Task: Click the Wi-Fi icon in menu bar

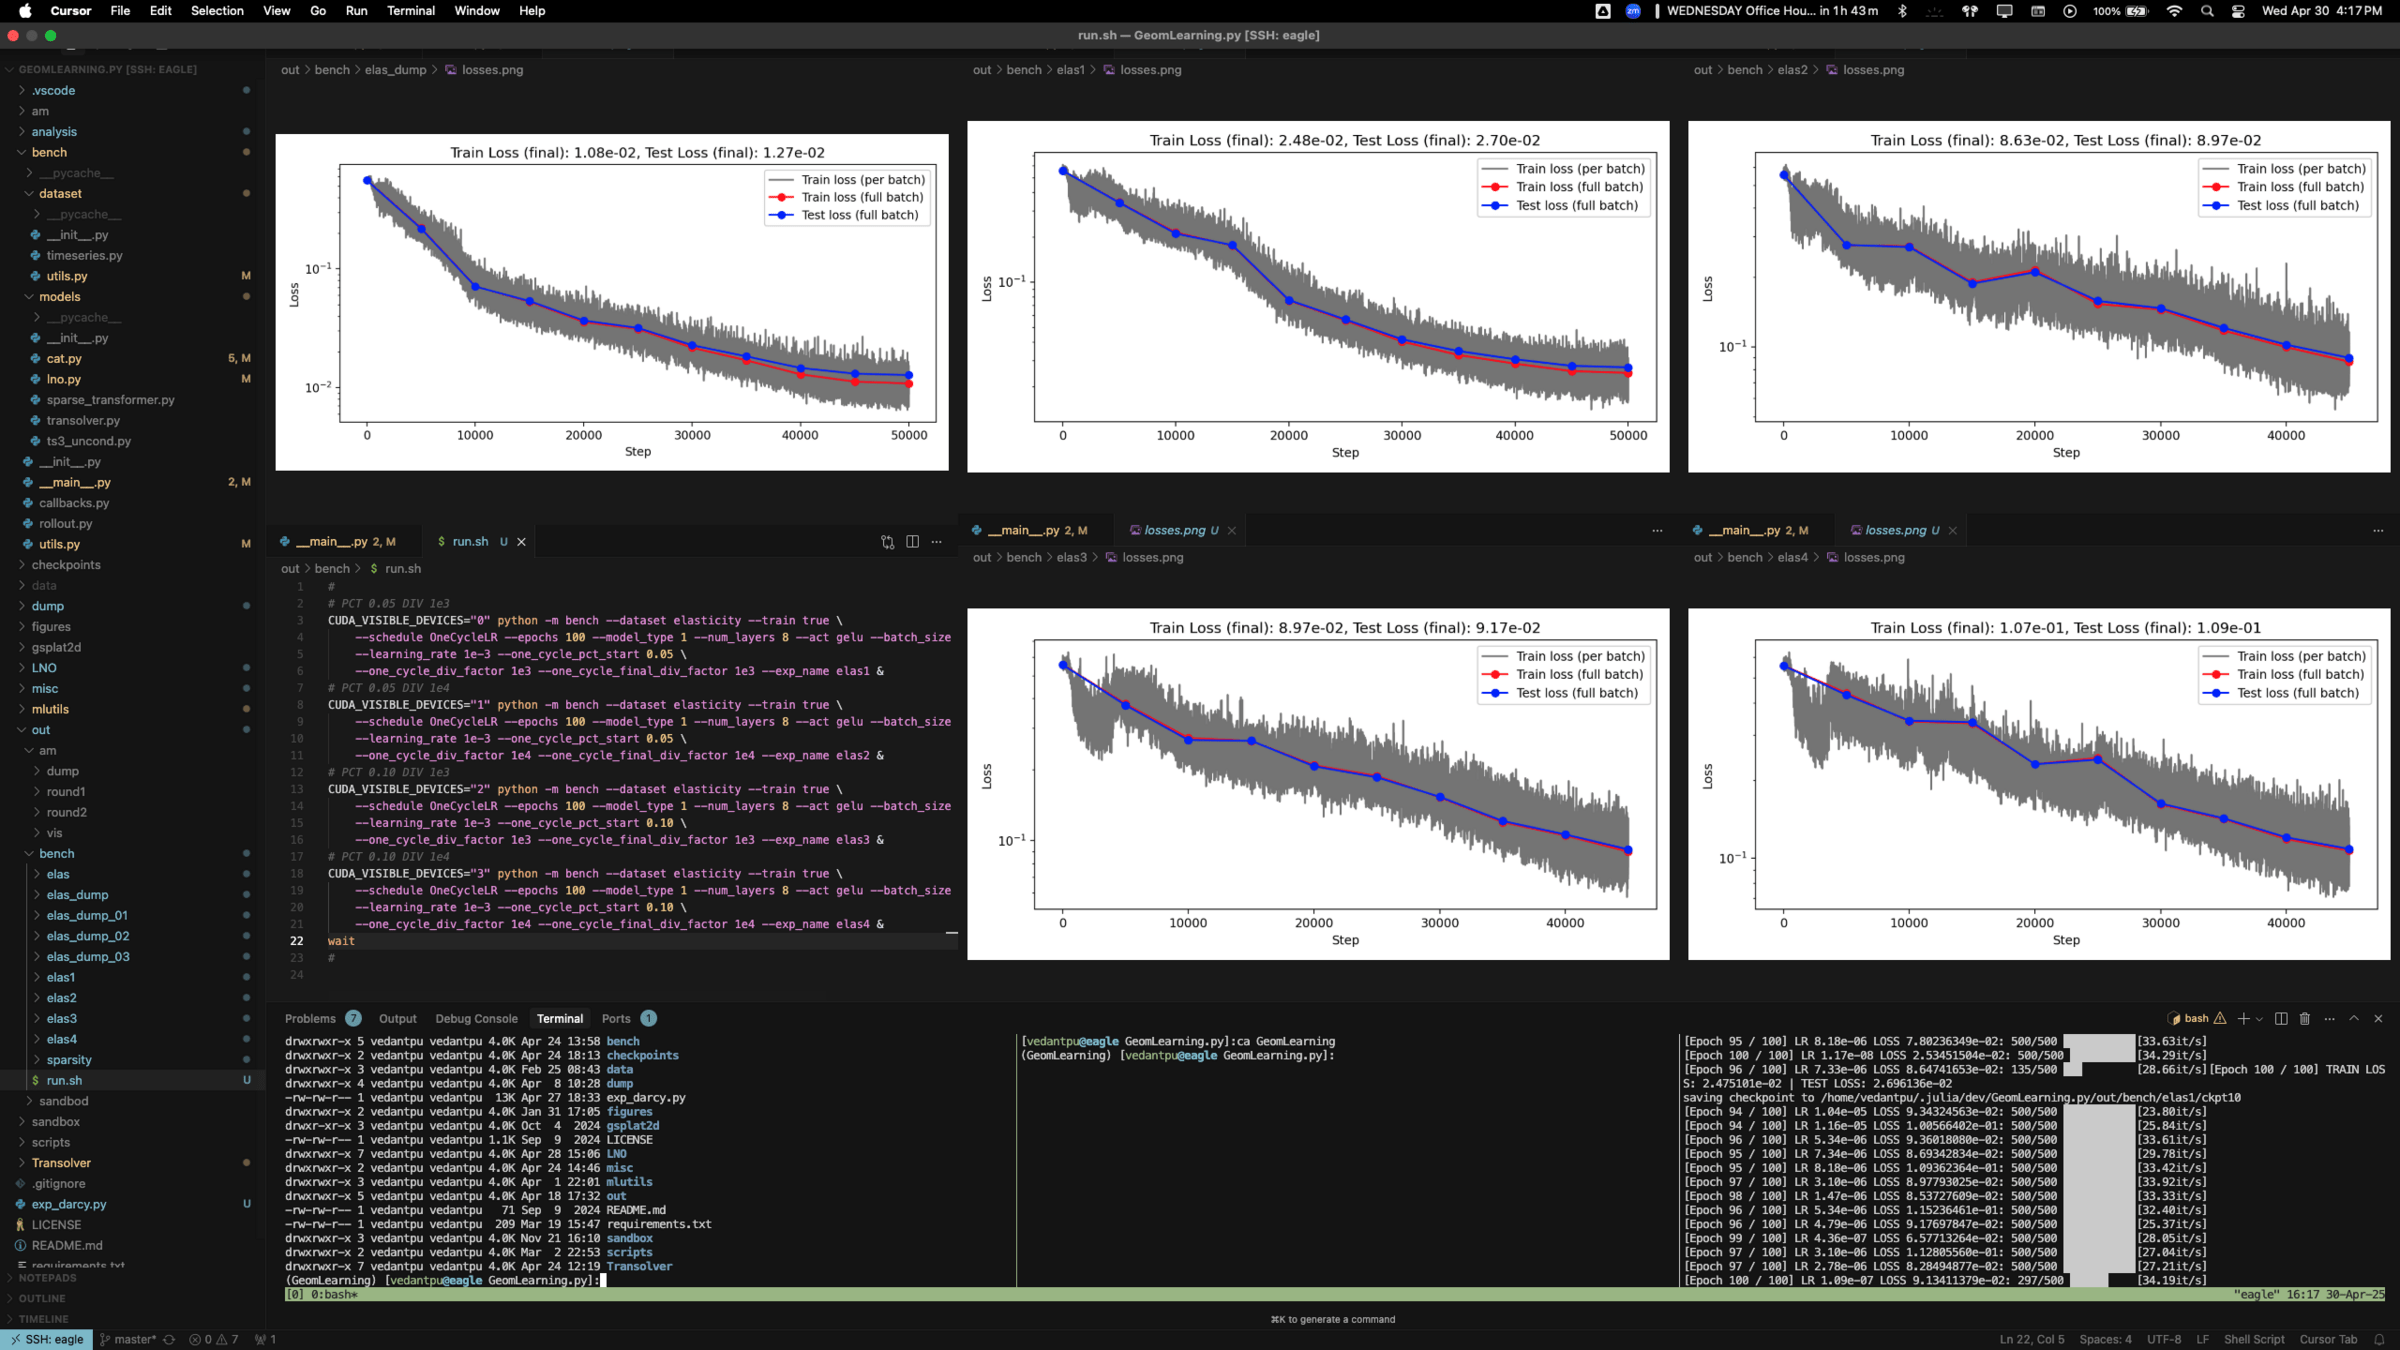Action: (x=2174, y=11)
